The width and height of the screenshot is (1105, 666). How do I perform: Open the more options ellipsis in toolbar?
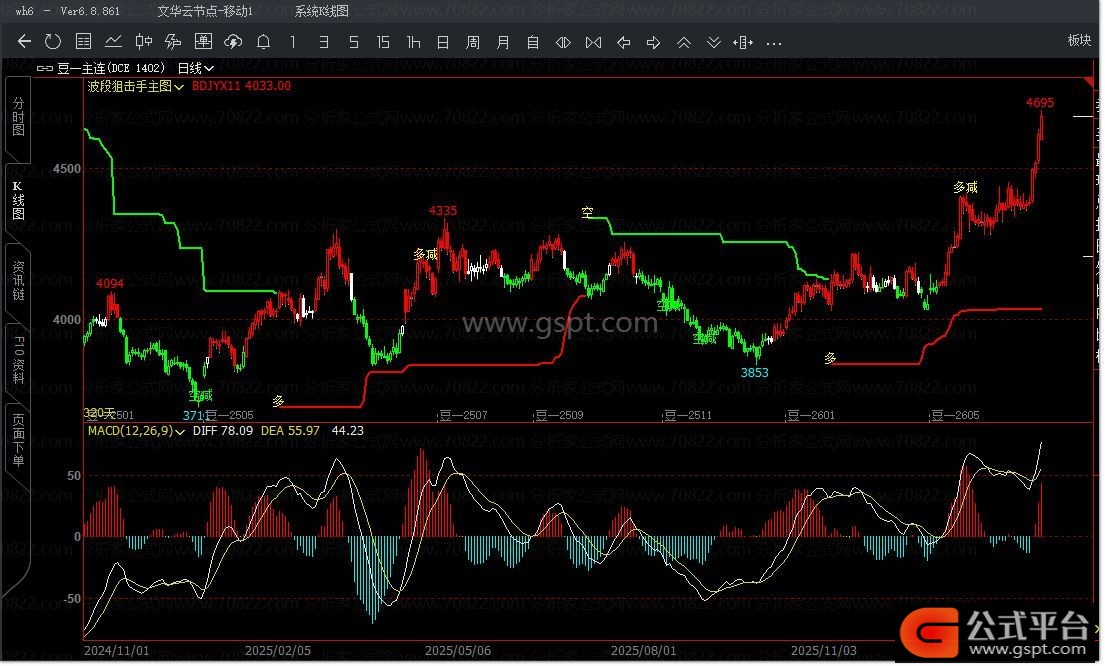click(773, 42)
